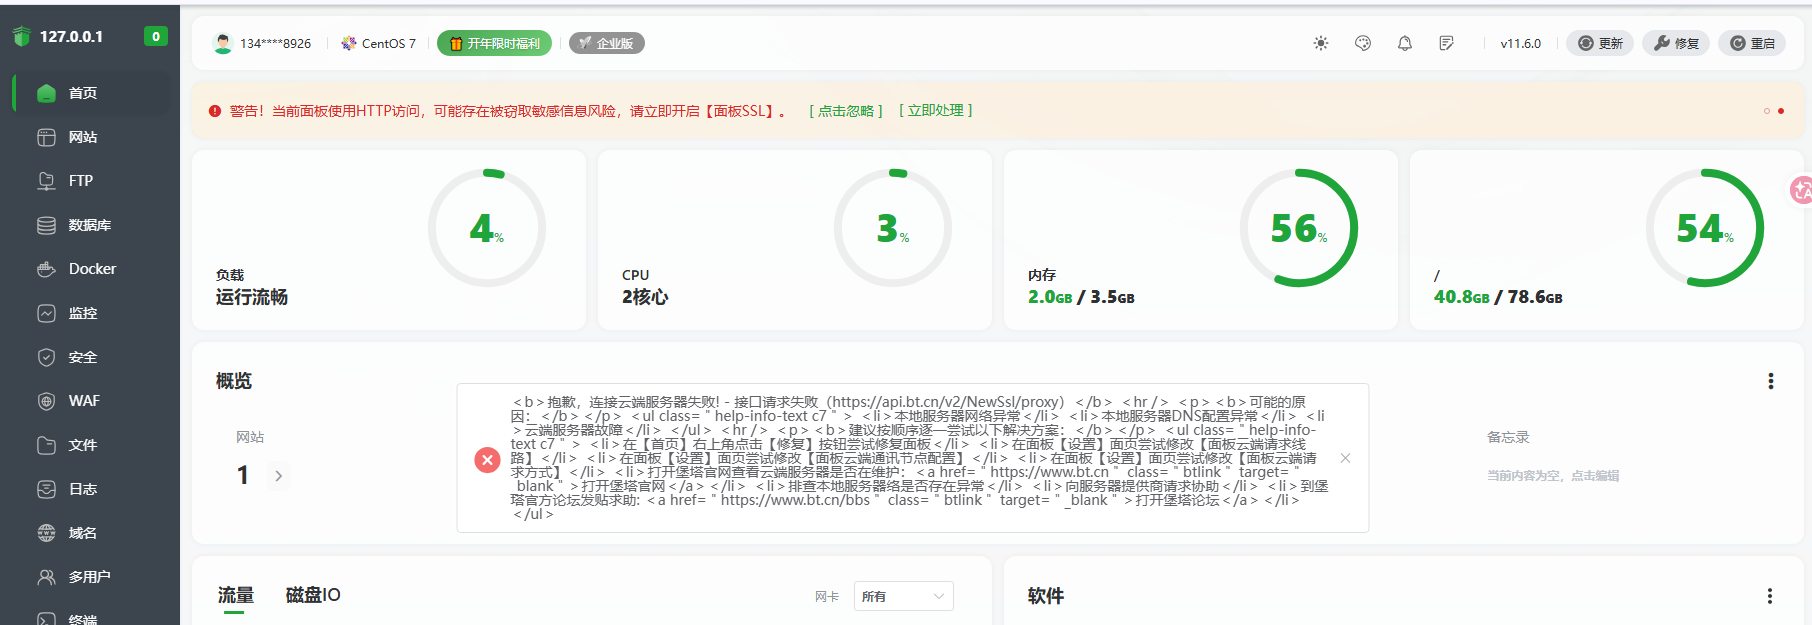The height and width of the screenshot is (625, 1812).
Task: Open the 数据库 database sidebar item
Action: (91, 225)
